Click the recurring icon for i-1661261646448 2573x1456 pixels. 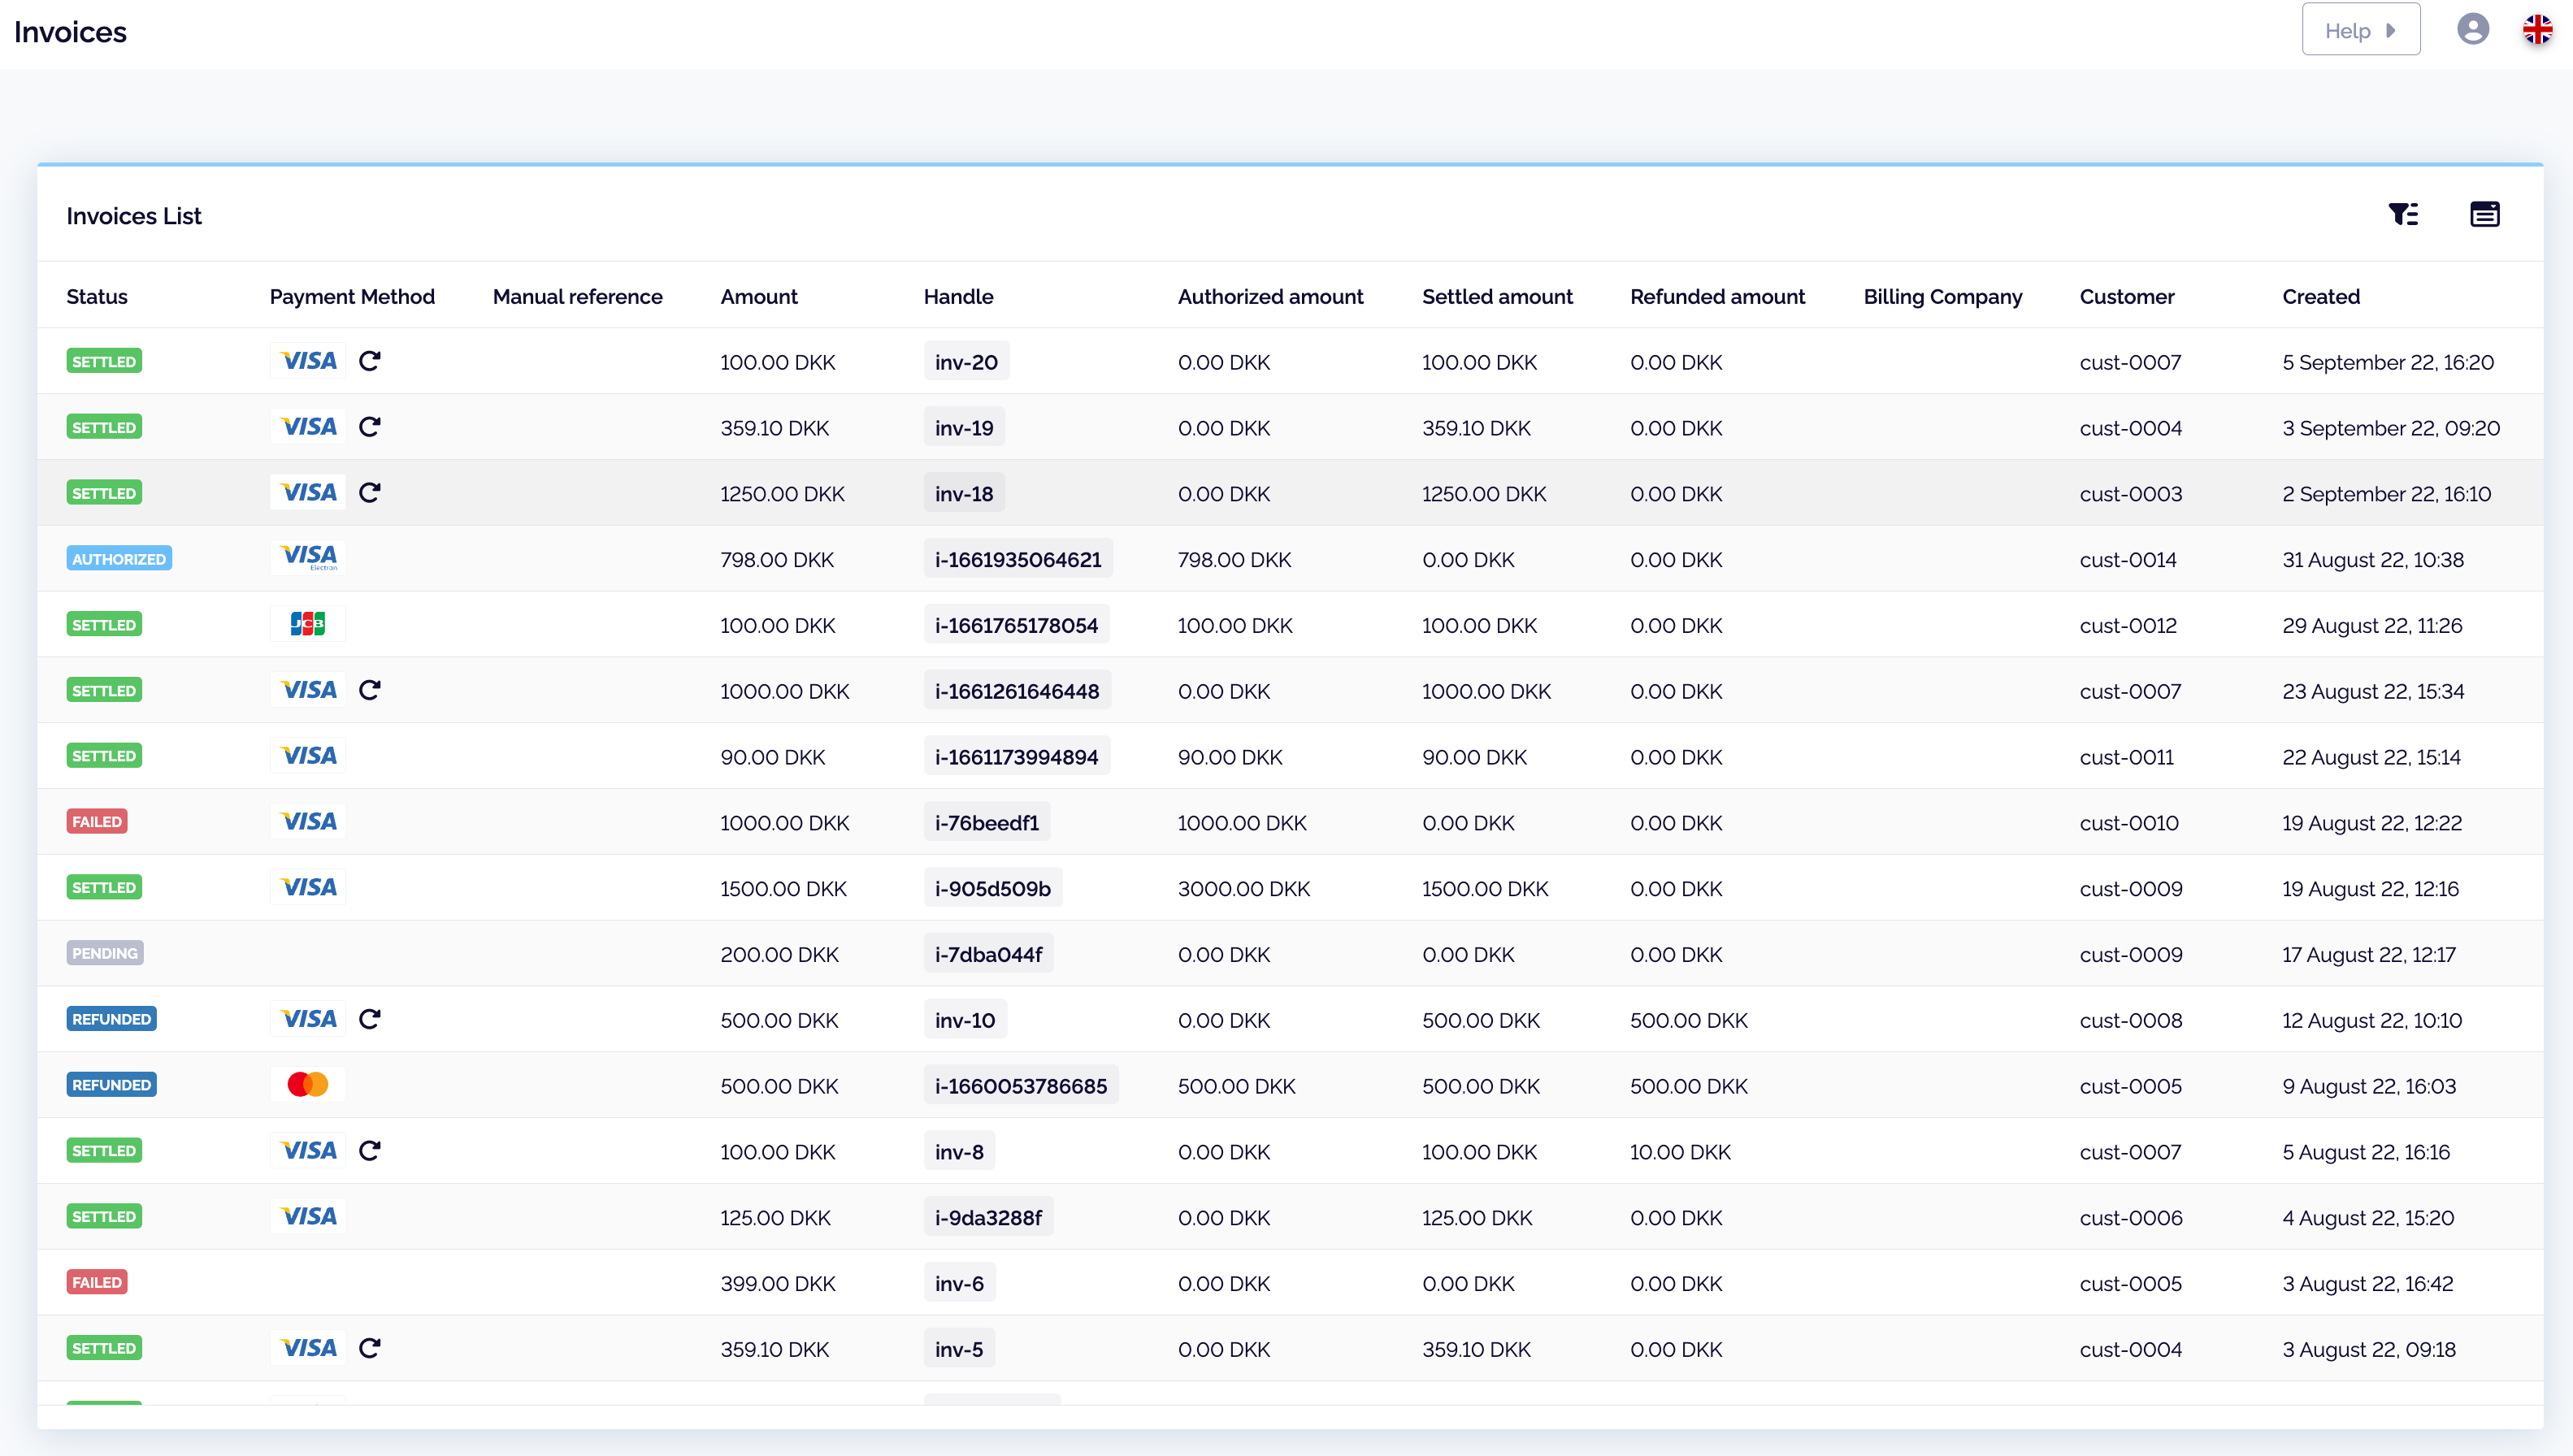(x=370, y=690)
